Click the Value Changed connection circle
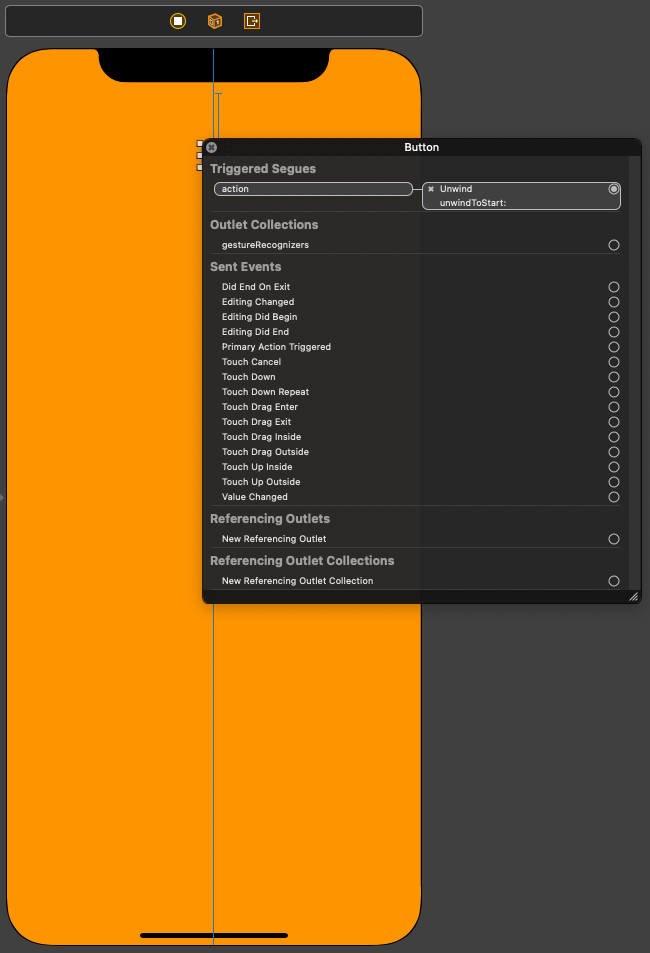This screenshot has height=953, width=650. [614, 497]
